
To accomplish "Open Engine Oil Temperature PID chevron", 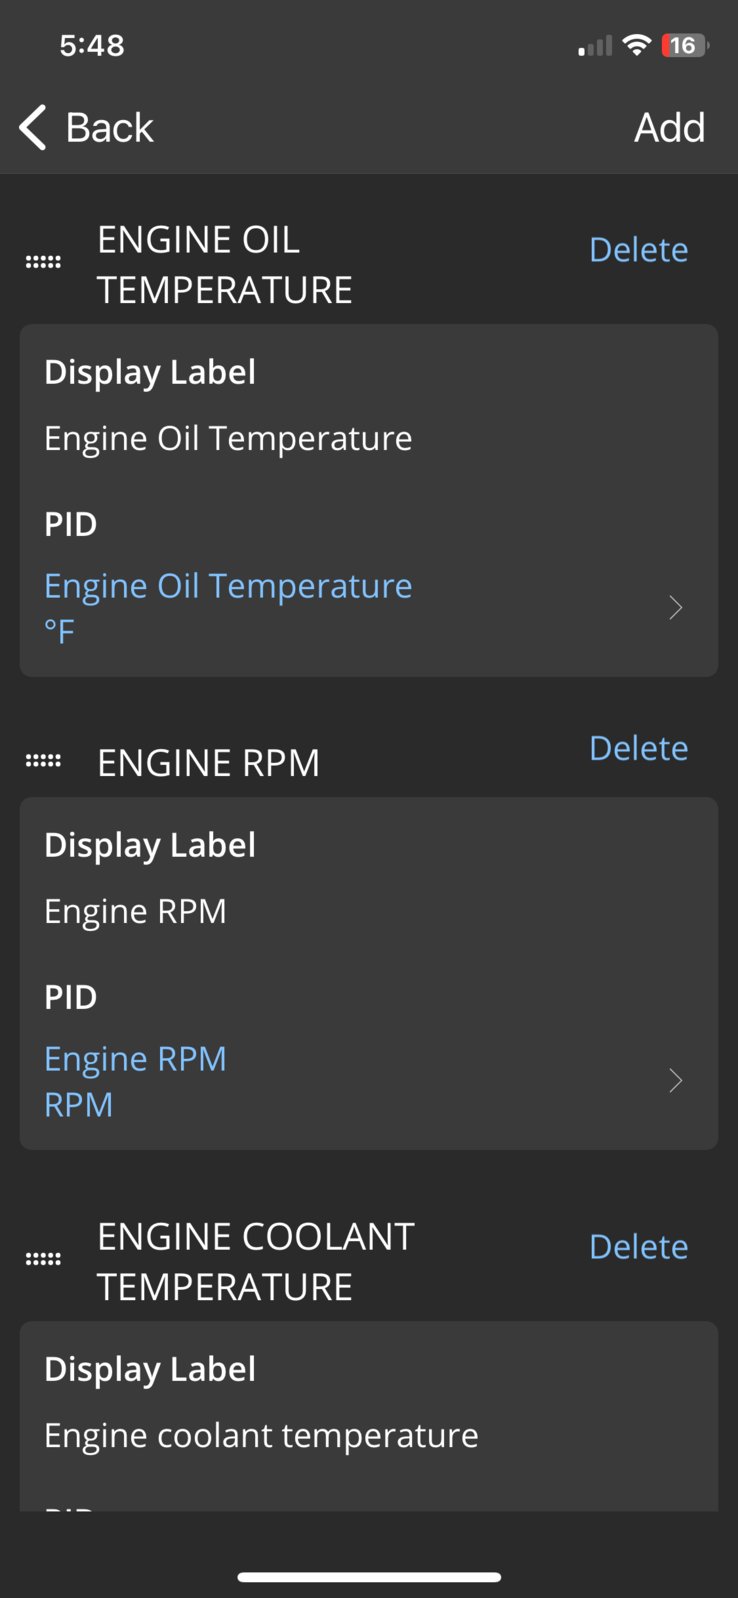I will [x=676, y=608].
